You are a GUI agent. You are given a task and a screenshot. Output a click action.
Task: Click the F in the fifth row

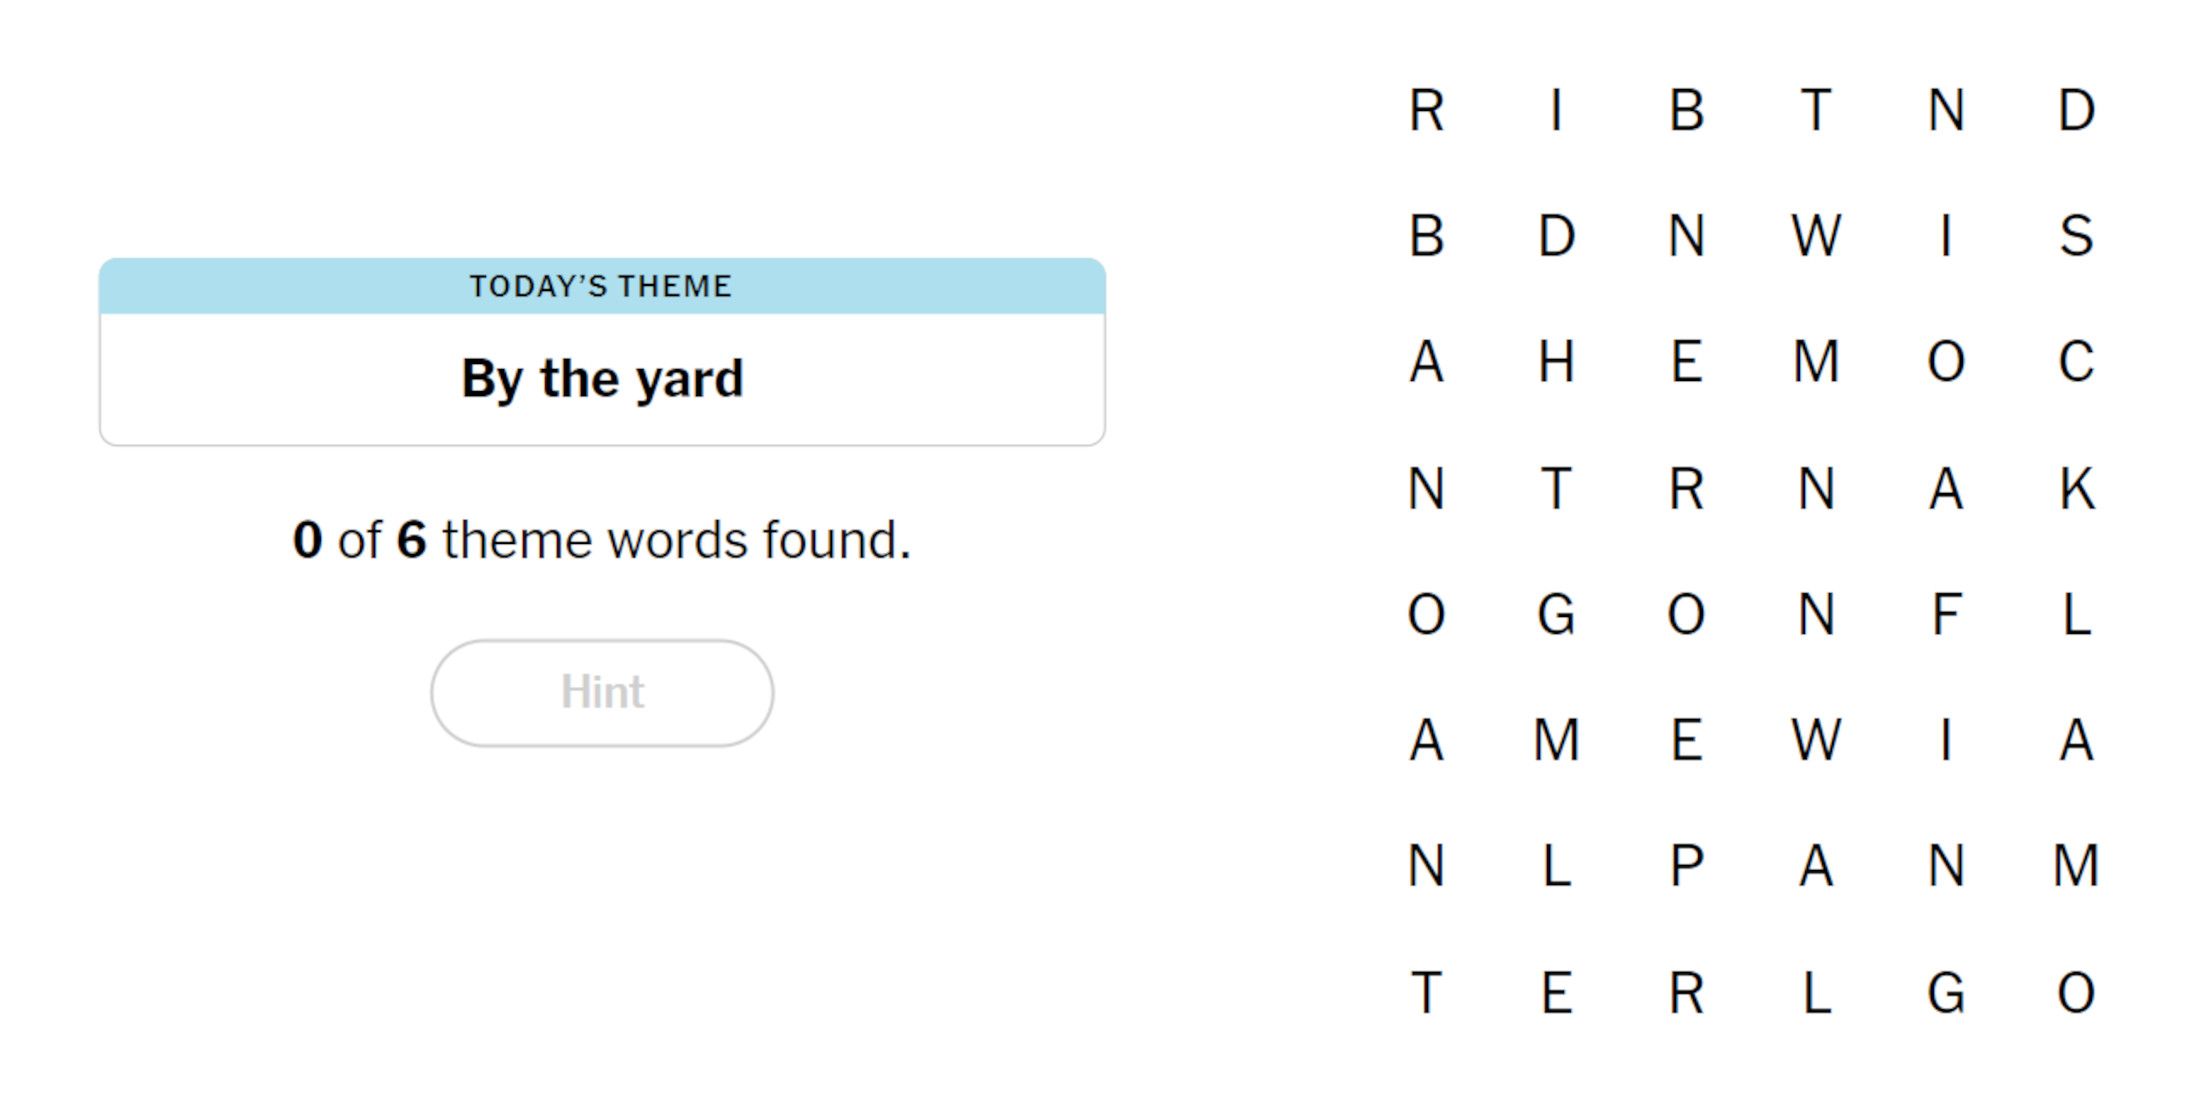[1947, 616]
